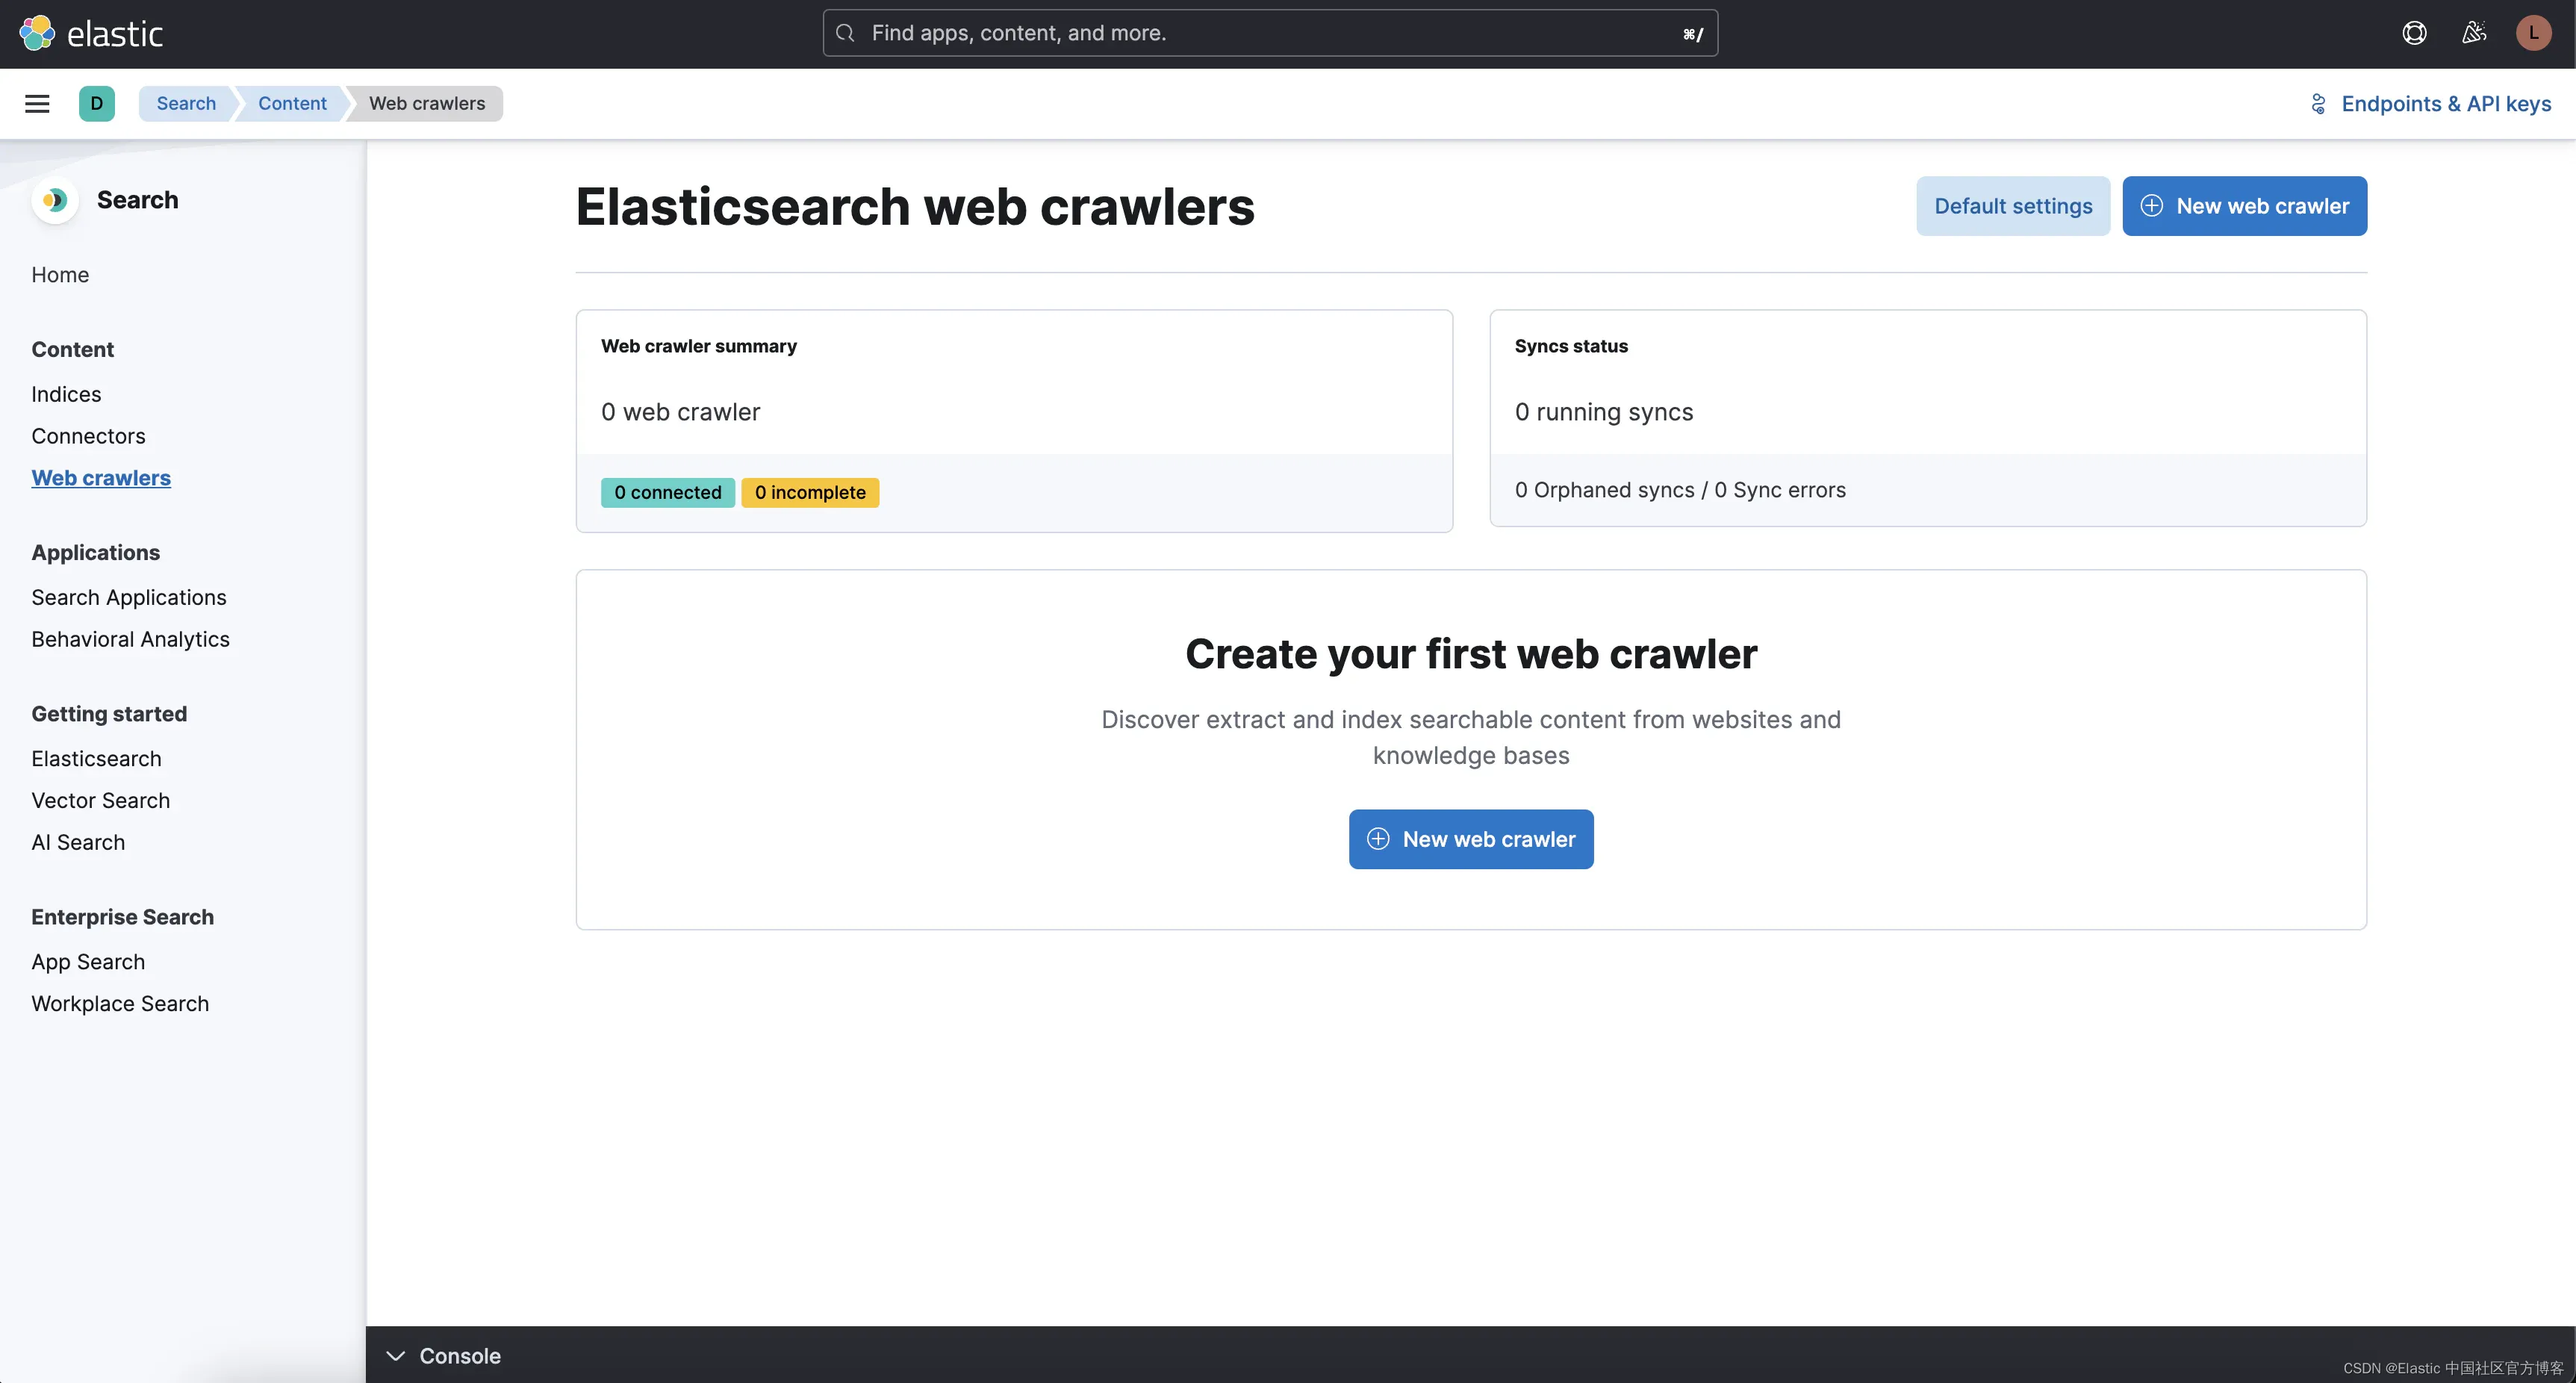Click the hamburger menu icon
The height and width of the screenshot is (1383, 2576).
pos(37,102)
